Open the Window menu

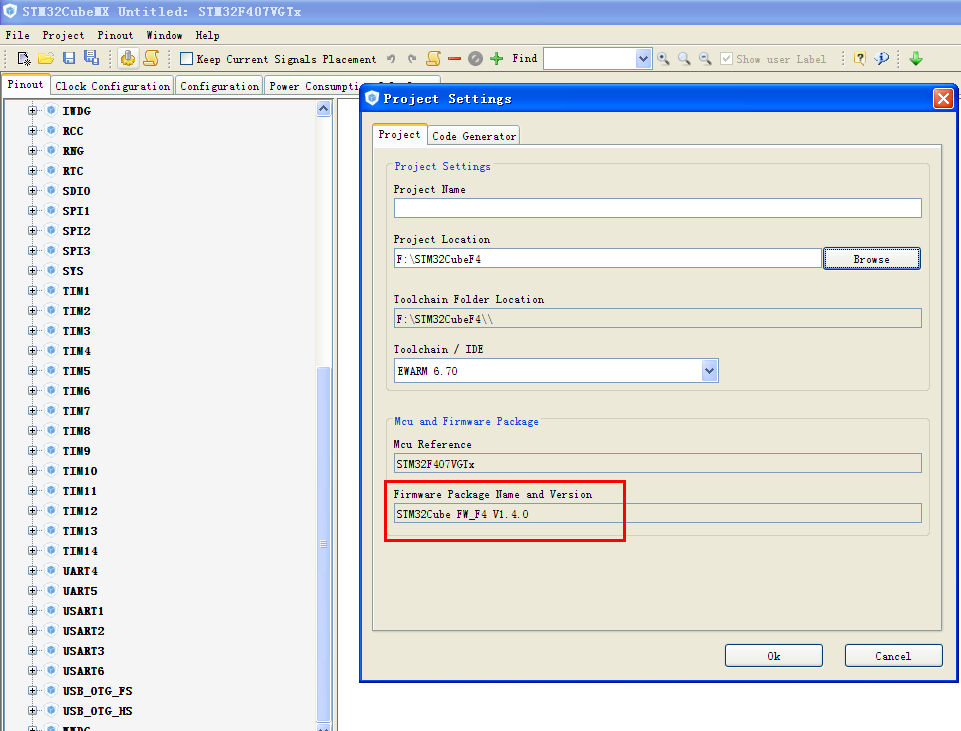pyautogui.click(x=164, y=36)
